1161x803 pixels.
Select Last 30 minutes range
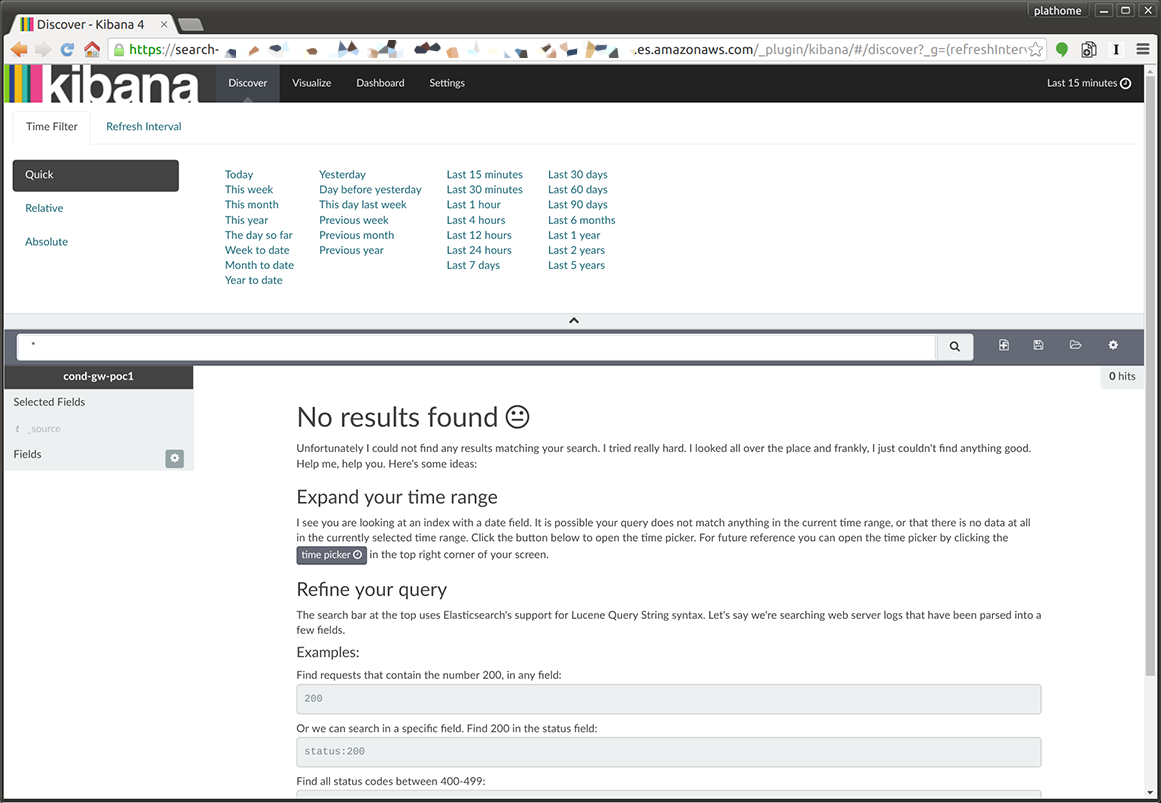tap(484, 190)
